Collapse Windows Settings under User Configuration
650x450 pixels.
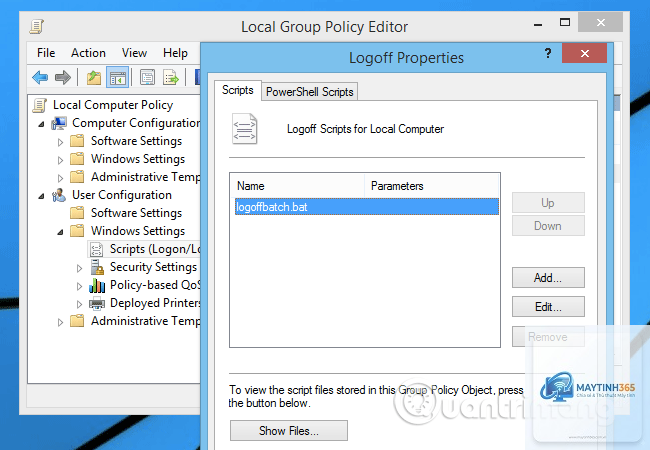pos(60,232)
